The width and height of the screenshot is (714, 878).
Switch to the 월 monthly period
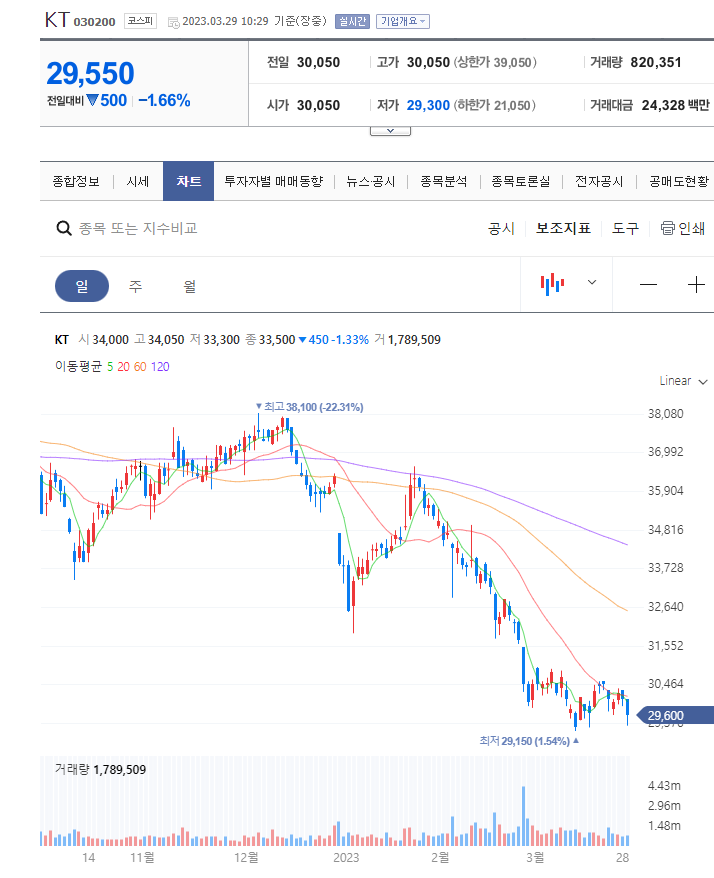(190, 286)
